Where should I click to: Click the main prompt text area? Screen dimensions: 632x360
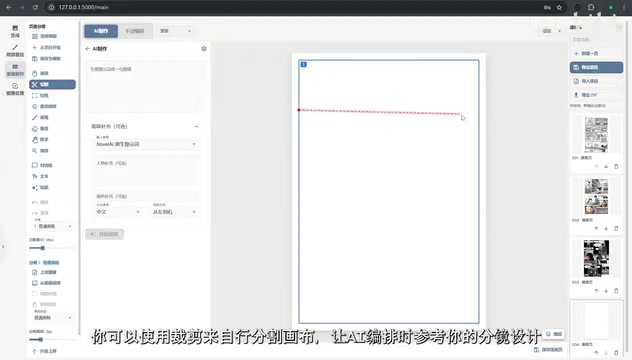(146, 86)
